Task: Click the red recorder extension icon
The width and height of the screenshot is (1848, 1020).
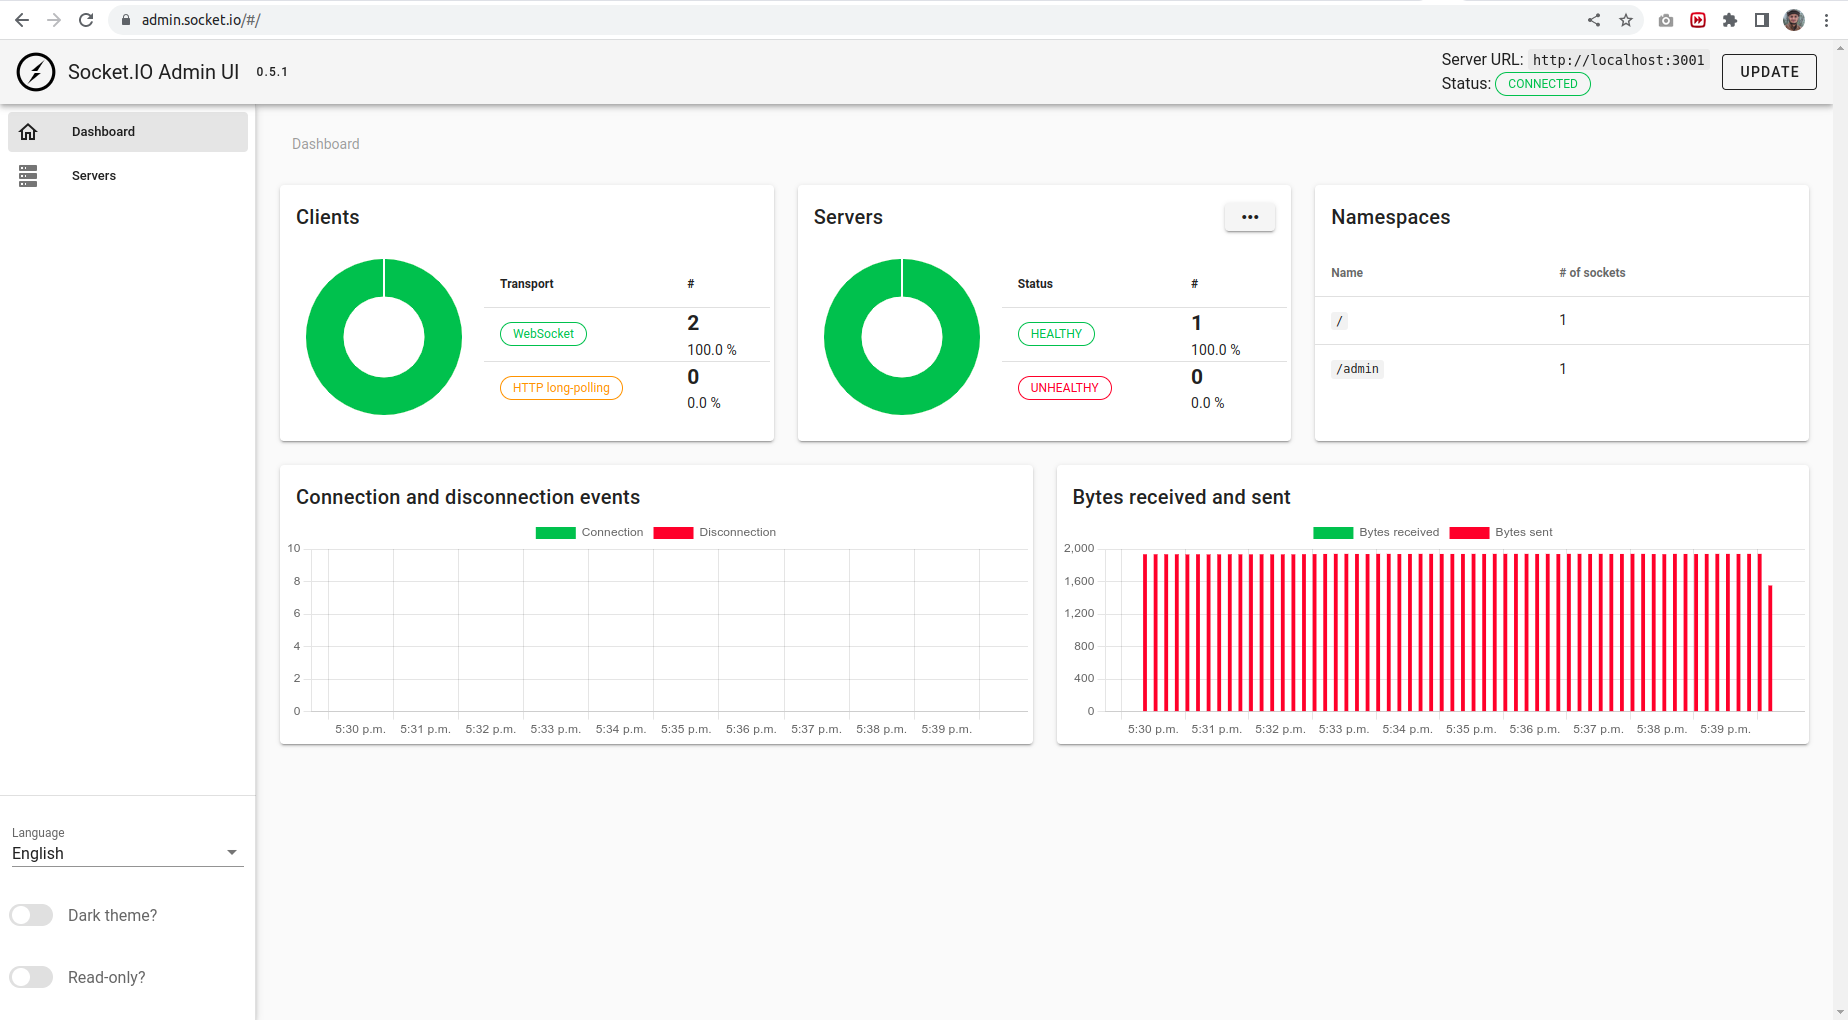Action: point(1698,20)
